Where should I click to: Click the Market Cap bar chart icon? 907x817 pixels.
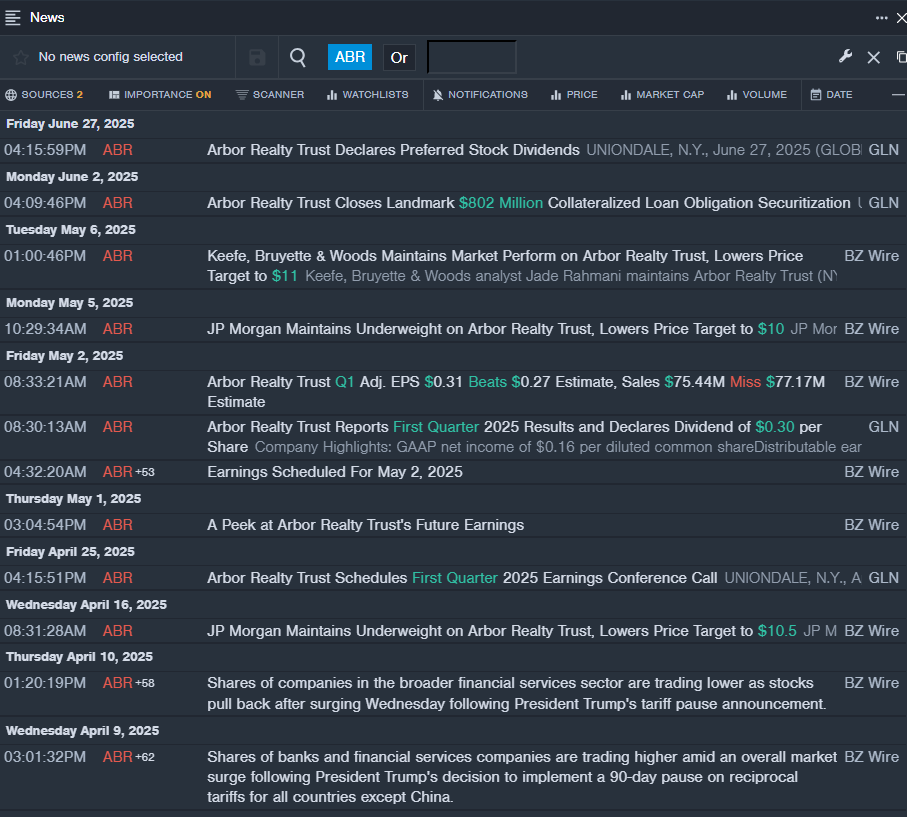[625, 95]
